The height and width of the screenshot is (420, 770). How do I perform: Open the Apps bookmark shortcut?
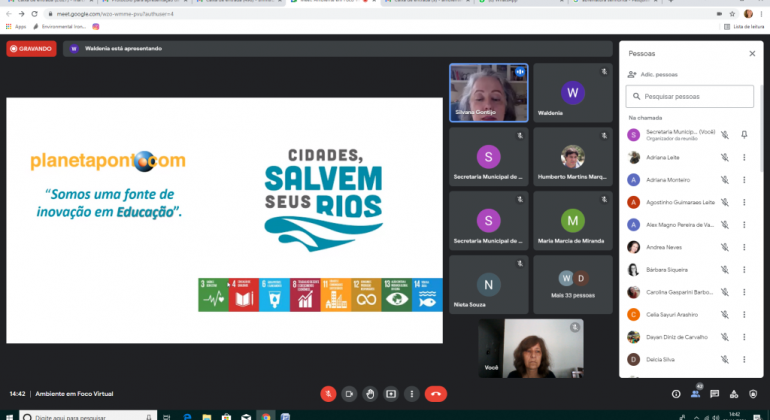(x=16, y=27)
